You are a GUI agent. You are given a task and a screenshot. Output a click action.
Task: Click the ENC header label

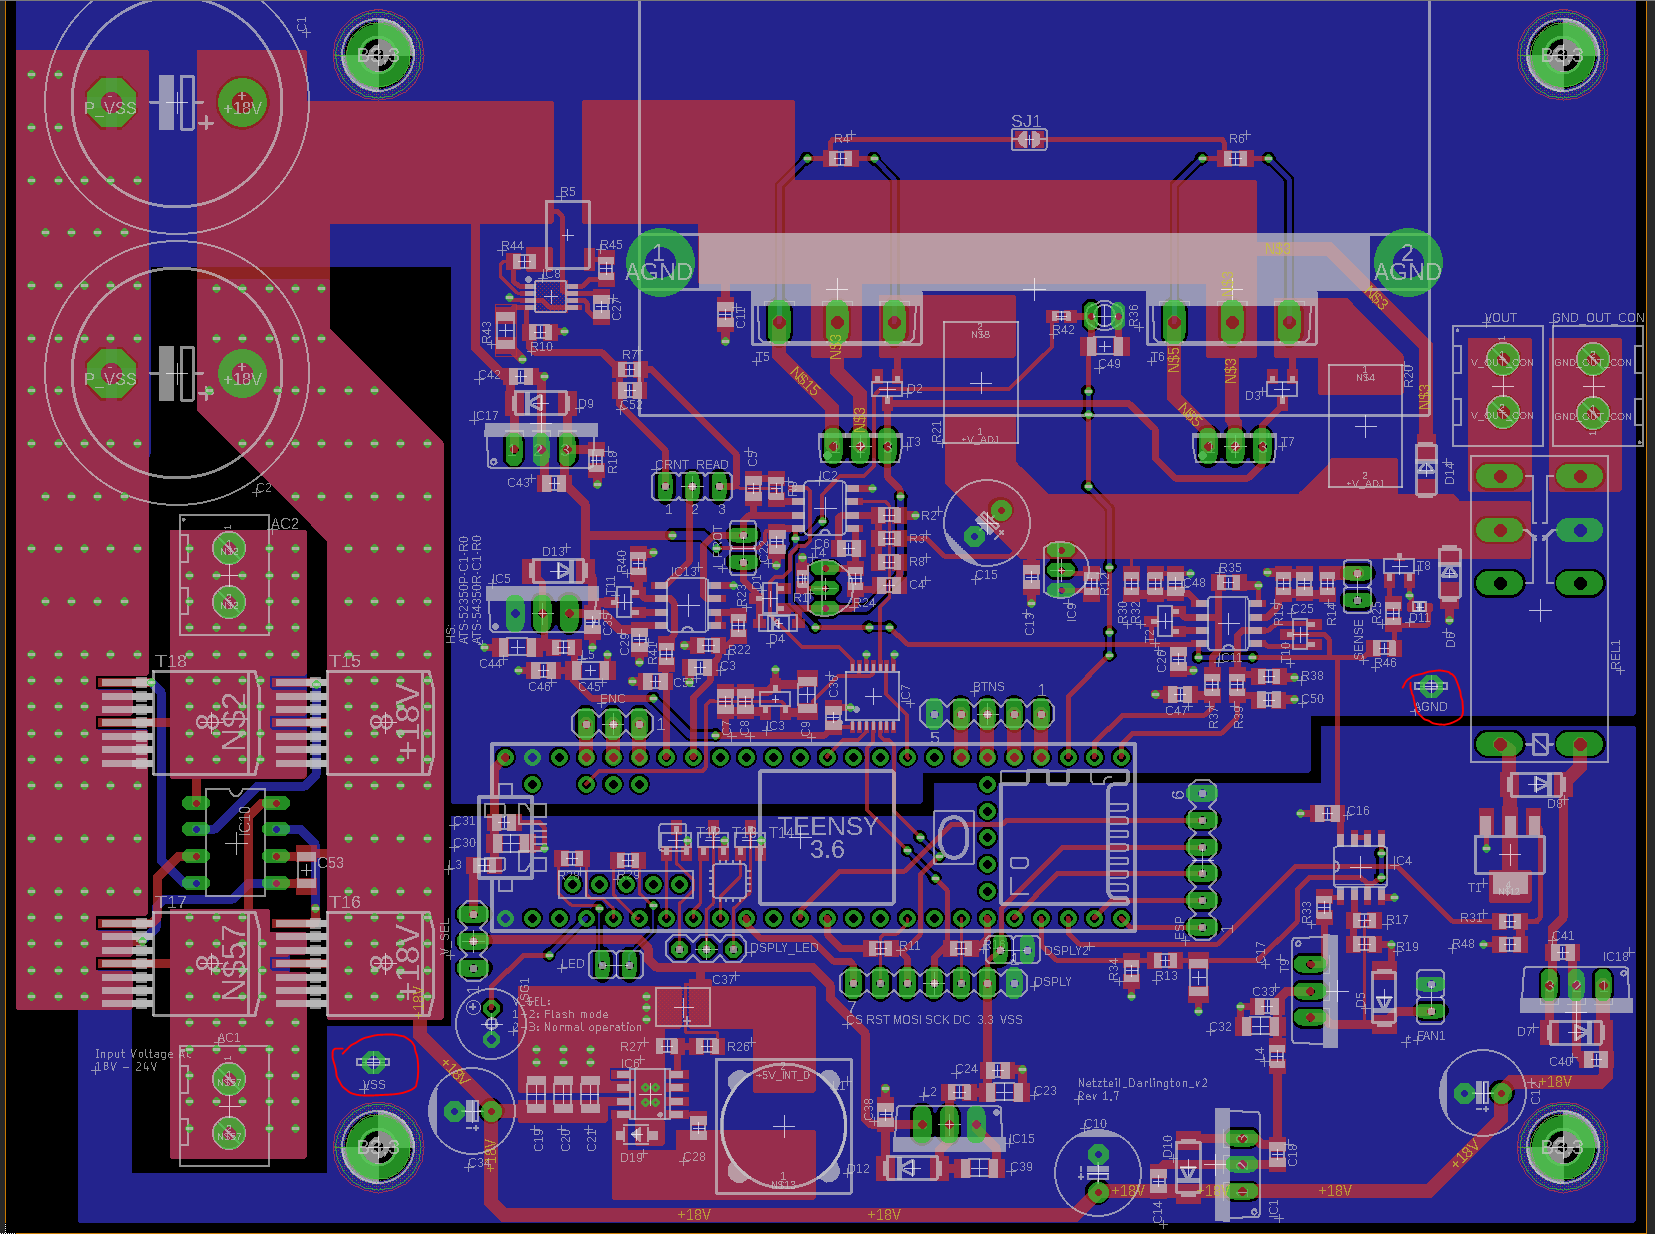613,699
